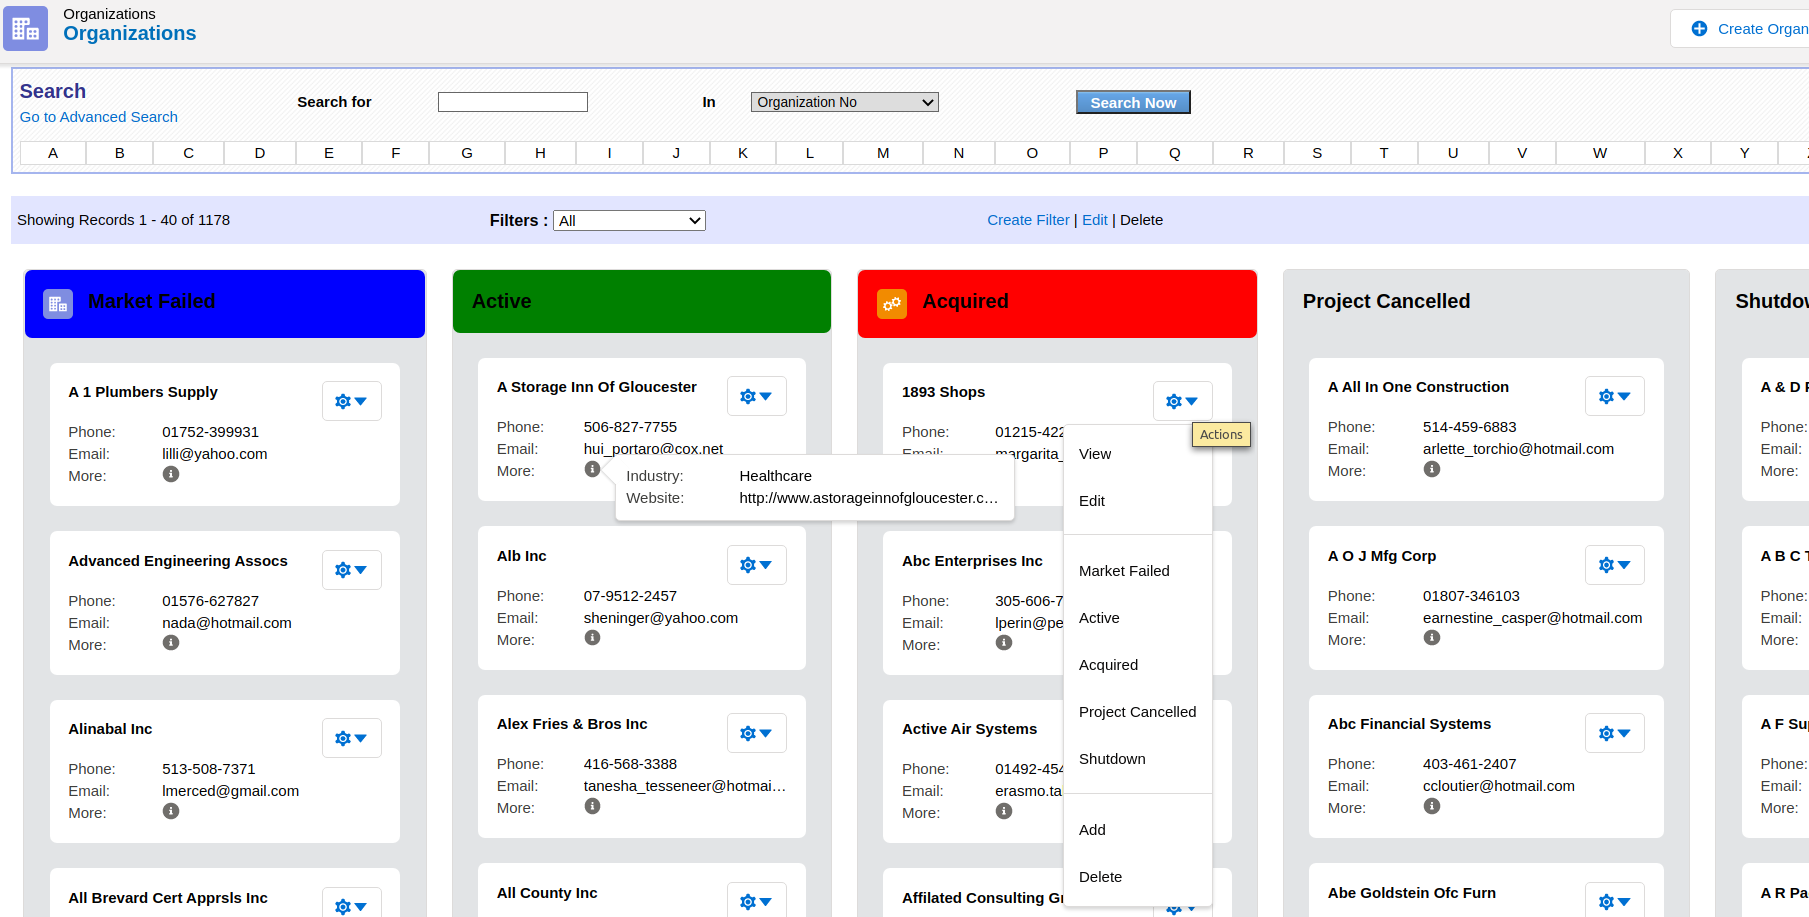1809x917 pixels.
Task: Open actions gear for A 1 Plumbers Supply
Action: click(x=352, y=401)
